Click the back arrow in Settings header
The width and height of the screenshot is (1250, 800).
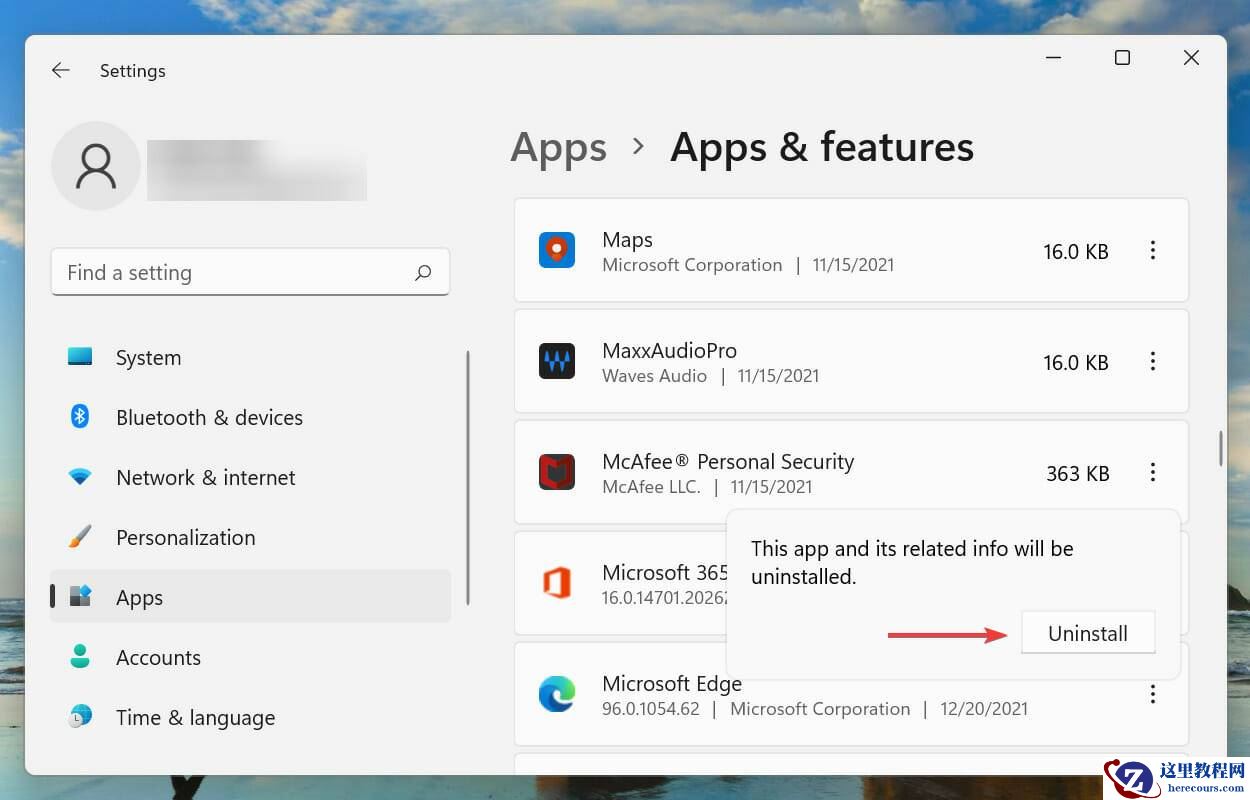61,71
